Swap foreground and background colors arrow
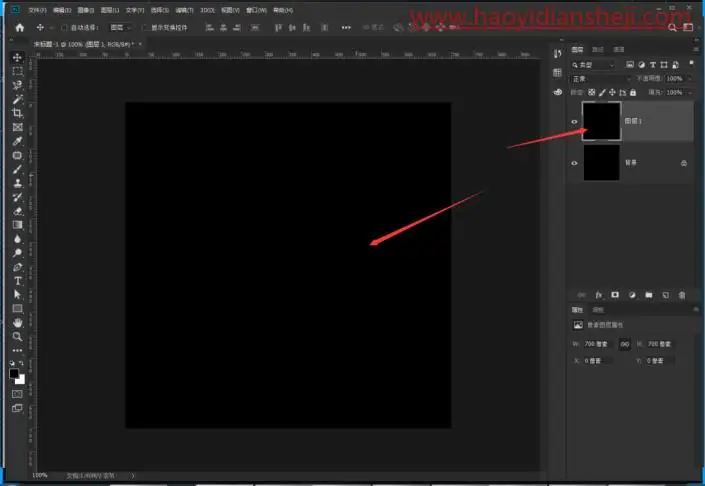 (x=22, y=363)
